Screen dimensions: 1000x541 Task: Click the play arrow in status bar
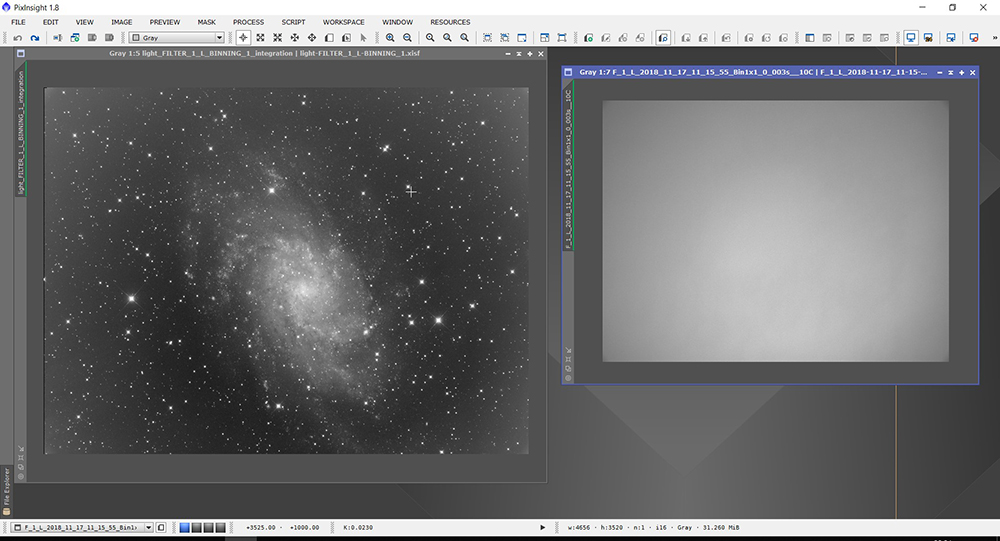point(543,527)
